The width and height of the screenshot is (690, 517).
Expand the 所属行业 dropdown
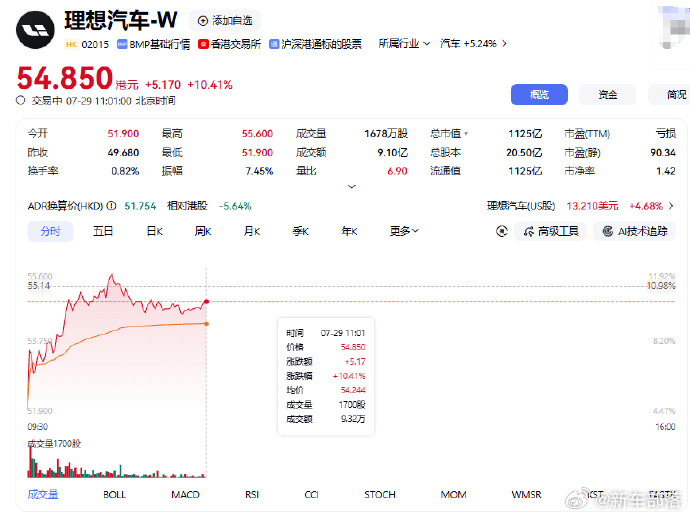click(x=404, y=44)
